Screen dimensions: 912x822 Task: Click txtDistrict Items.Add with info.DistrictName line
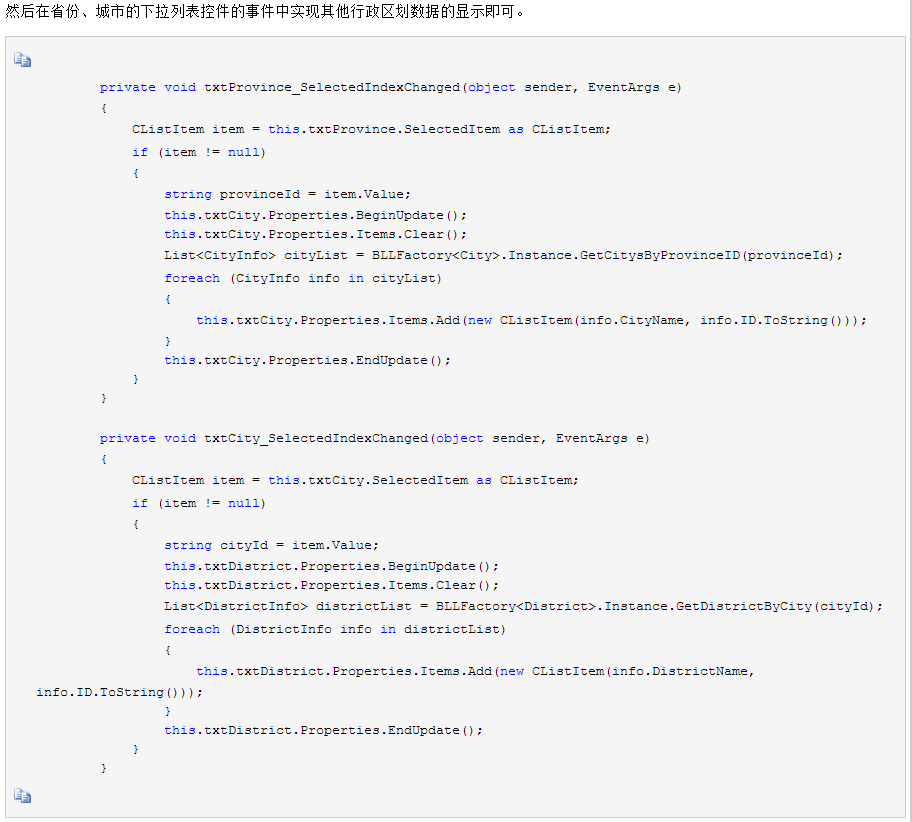(475, 671)
